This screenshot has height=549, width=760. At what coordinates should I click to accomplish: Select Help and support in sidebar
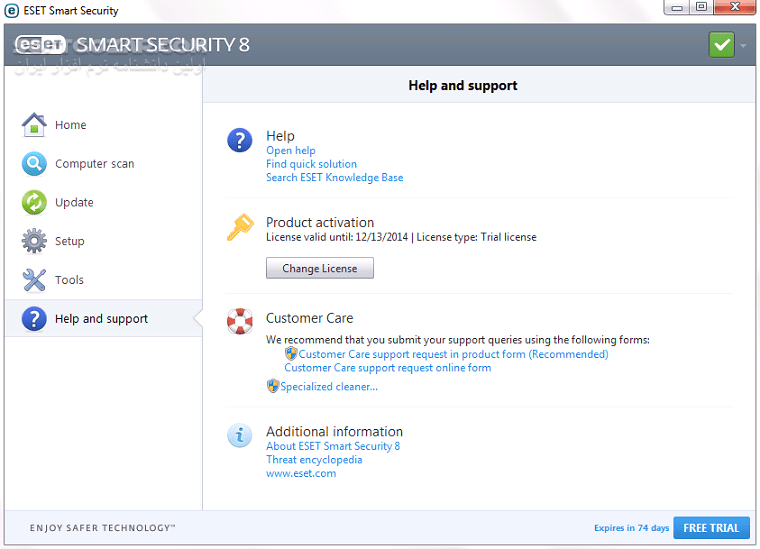[x=103, y=318]
